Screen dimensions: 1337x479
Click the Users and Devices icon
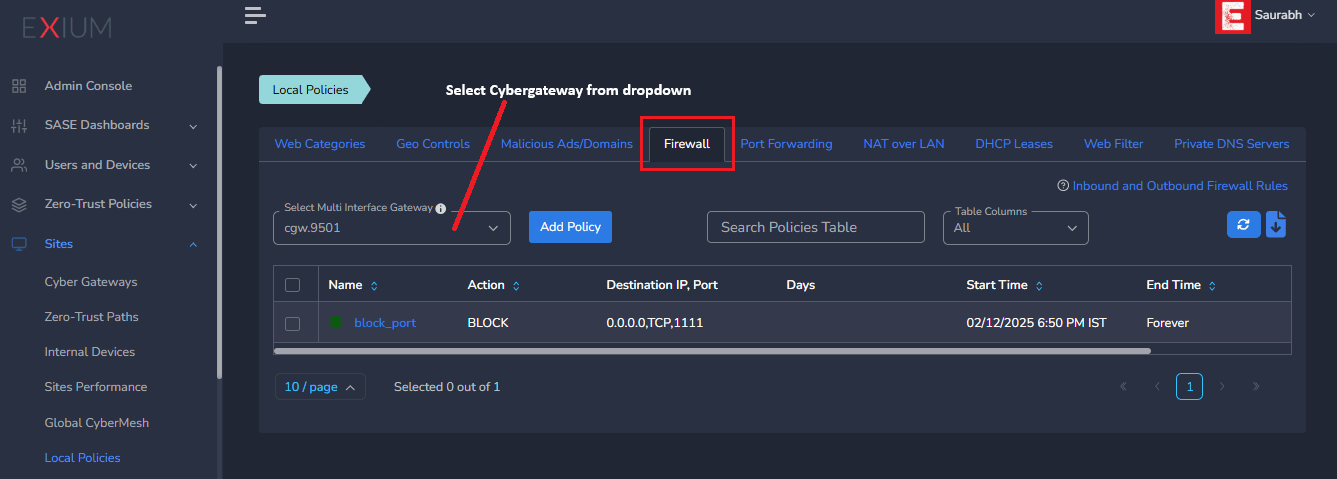[x=19, y=165]
